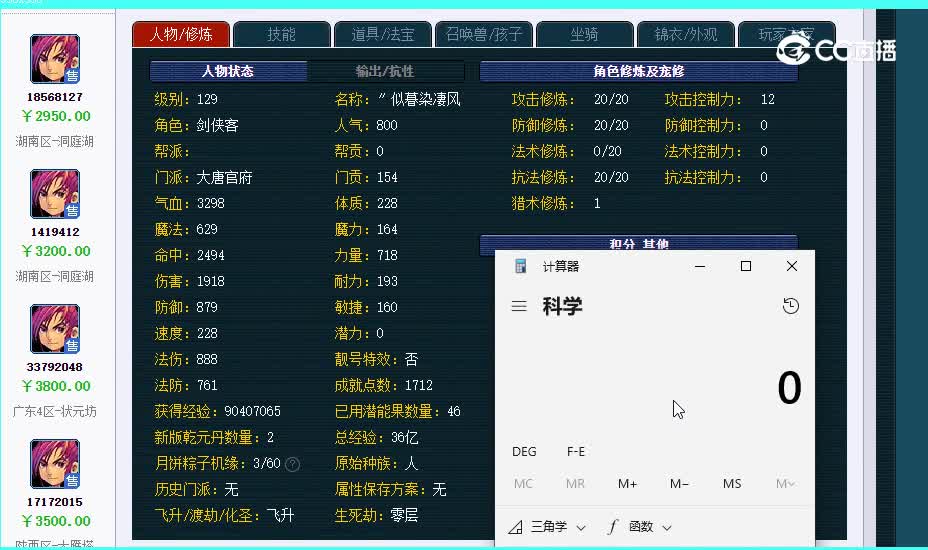
Task: Click the avatar for listing 33792048
Action: (x=55, y=329)
